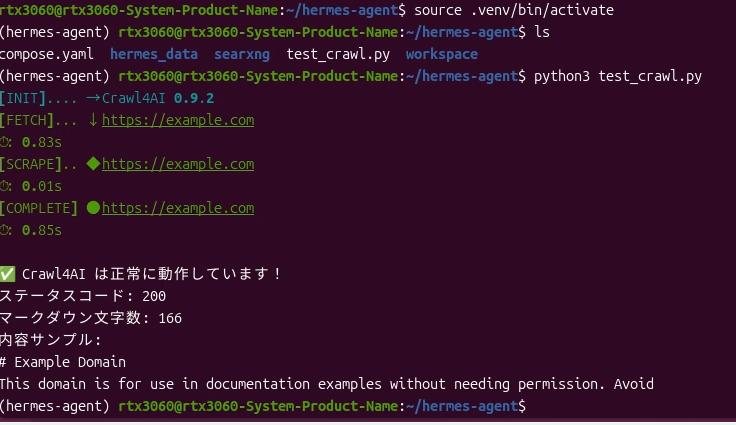Click the test_crawl.py filename in ls output
This screenshot has height=425, width=736.
pos(338,54)
